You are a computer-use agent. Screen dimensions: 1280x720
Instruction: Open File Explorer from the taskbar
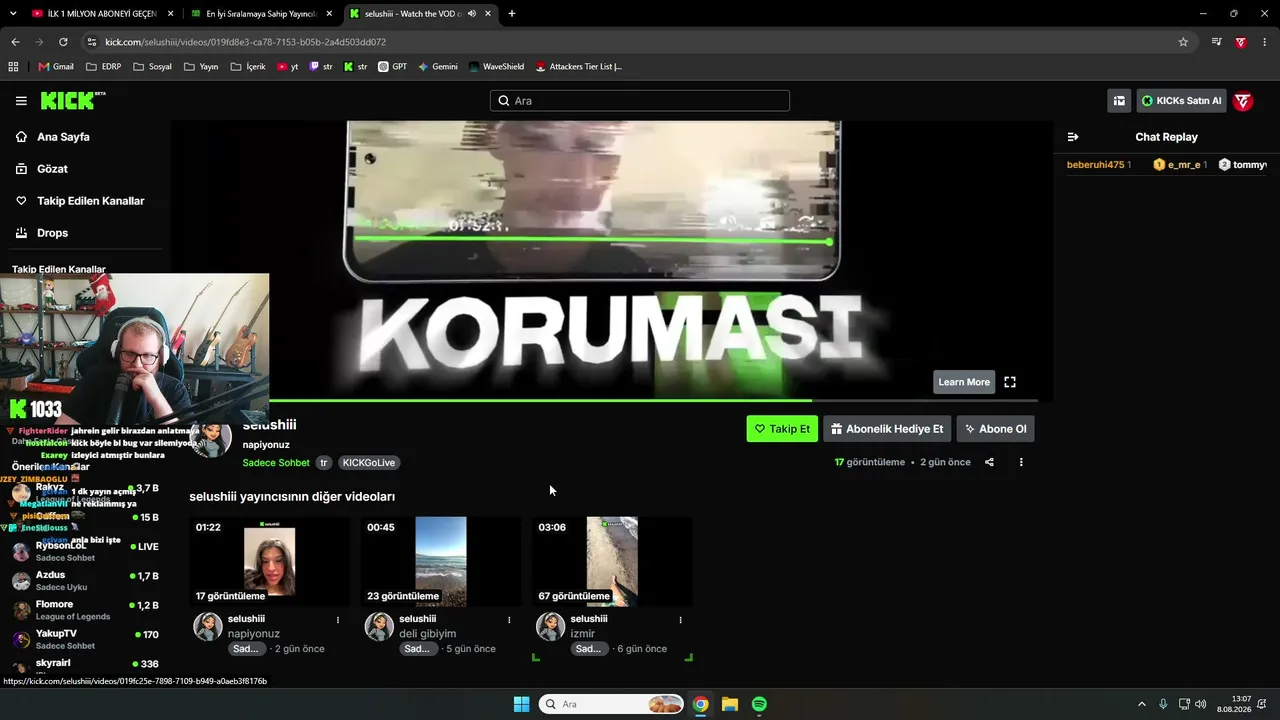(730, 704)
